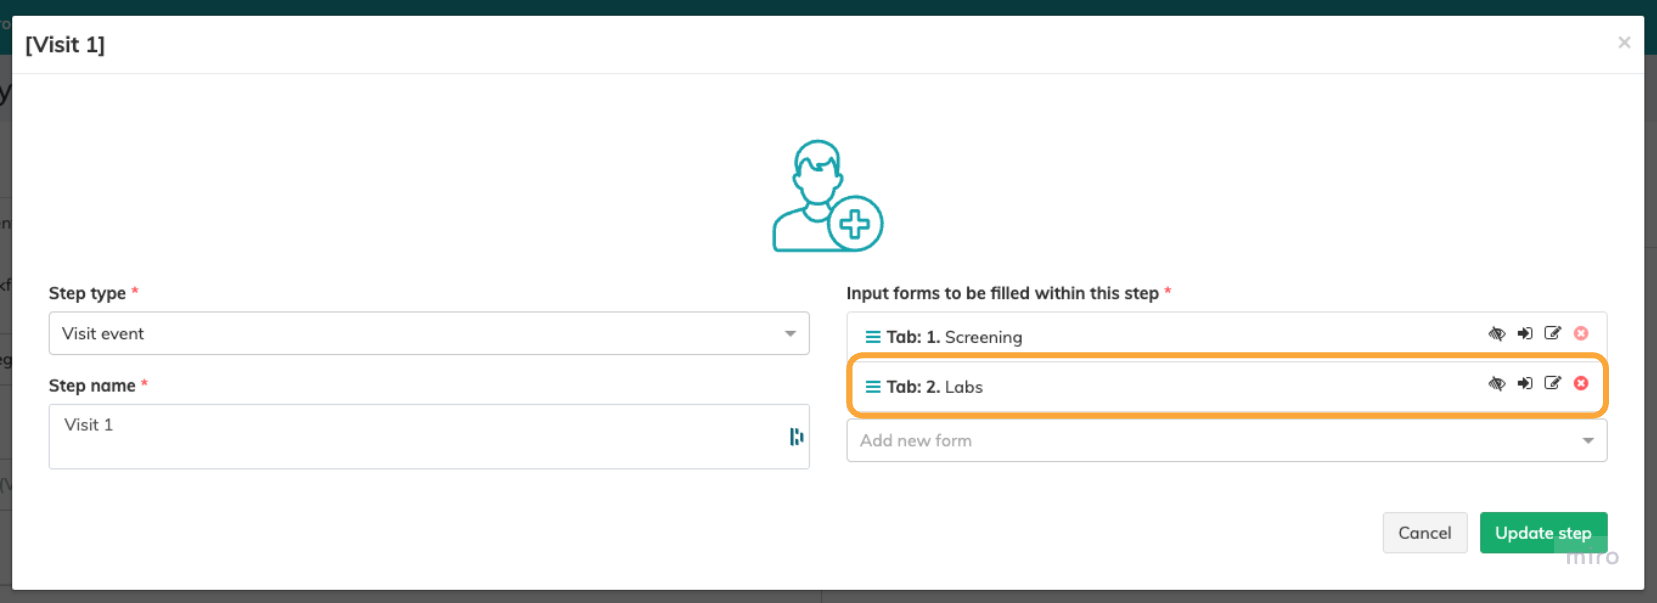Click into the Add new form field
Viewport: 1657px width, 603px height.
(1200, 441)
